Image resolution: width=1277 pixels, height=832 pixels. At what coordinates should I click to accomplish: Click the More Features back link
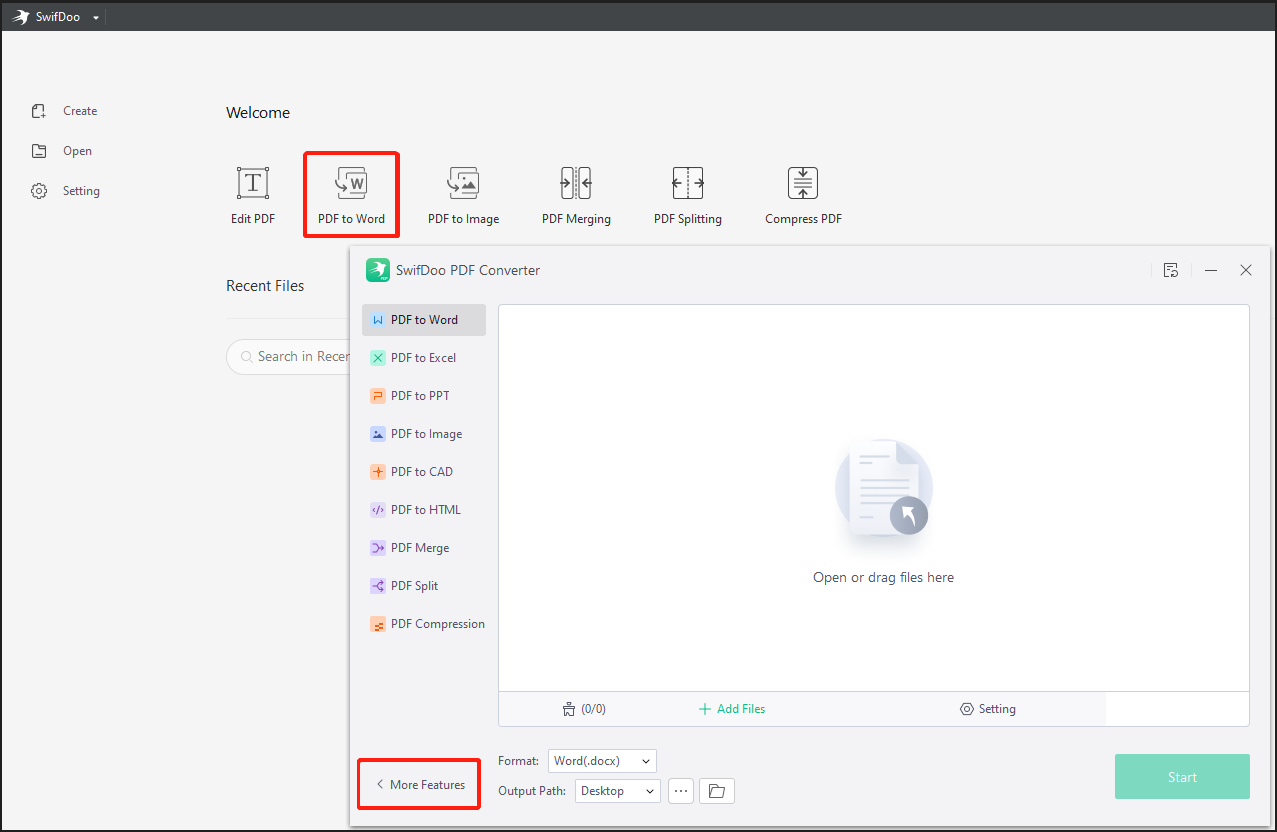point(420,785)
